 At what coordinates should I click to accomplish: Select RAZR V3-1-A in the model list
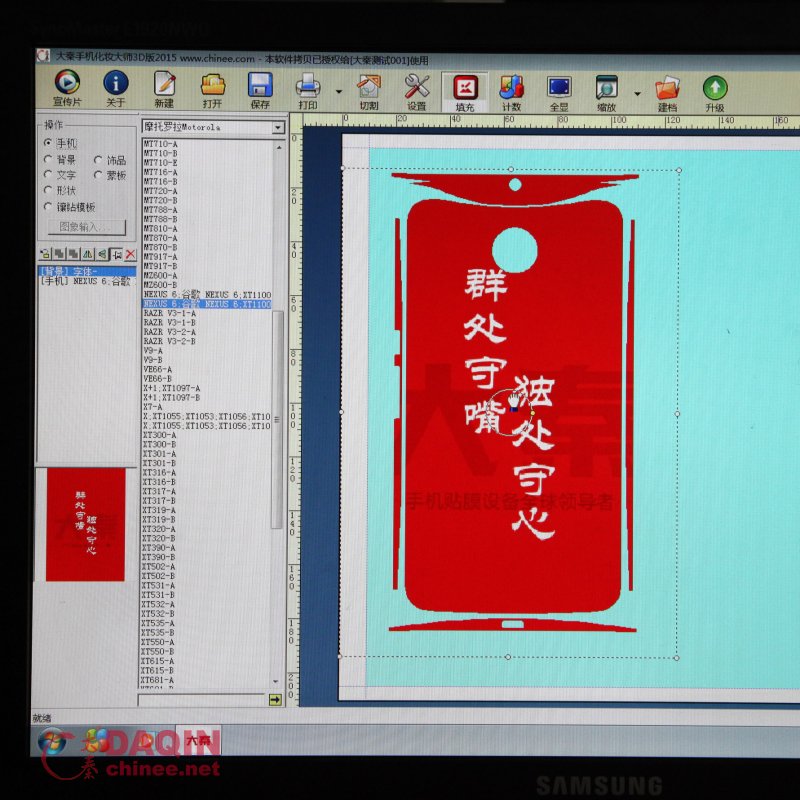[x=169, y=314]
